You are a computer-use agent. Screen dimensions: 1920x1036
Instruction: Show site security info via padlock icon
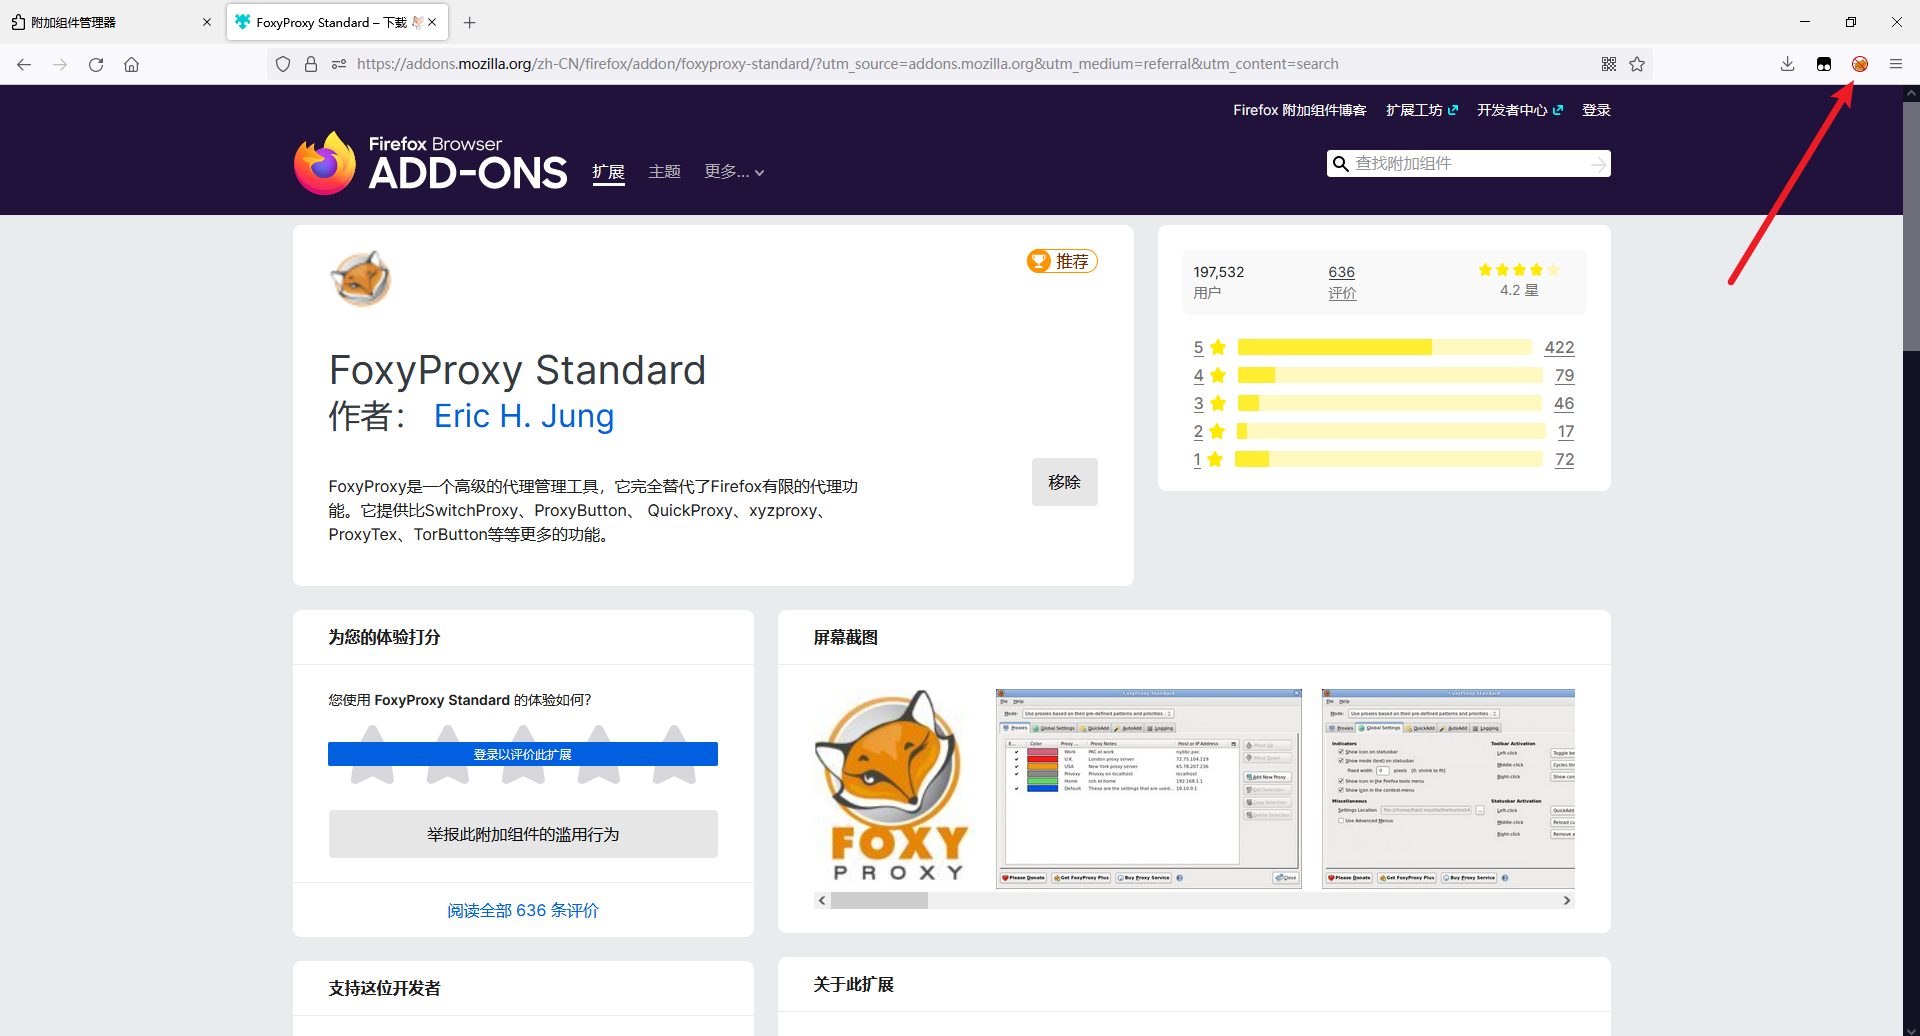[x=311, y=64]
